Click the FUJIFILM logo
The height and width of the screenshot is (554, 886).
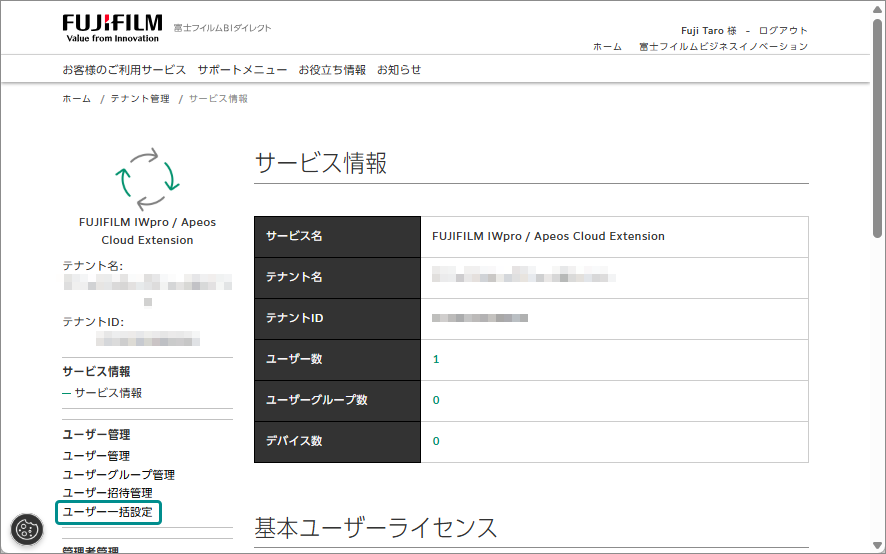coord(112,29)
